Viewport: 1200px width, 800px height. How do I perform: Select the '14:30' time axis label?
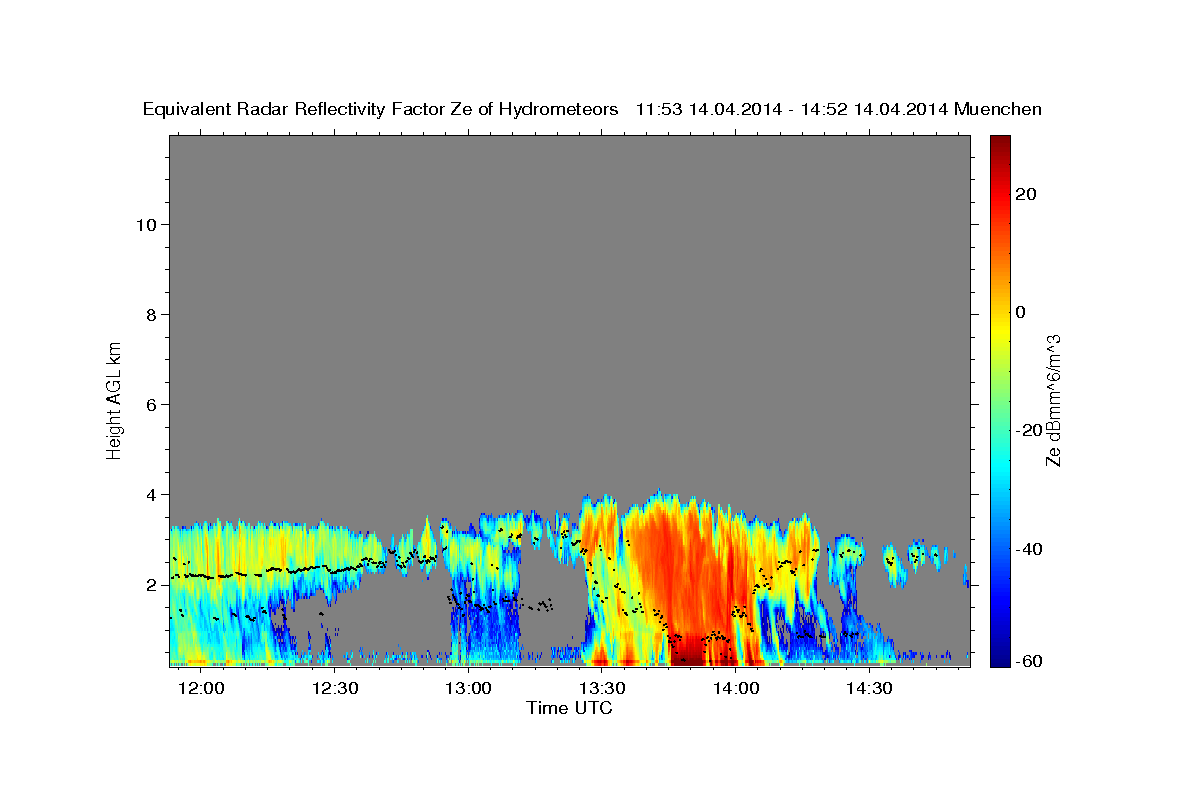tap(869, 689)
